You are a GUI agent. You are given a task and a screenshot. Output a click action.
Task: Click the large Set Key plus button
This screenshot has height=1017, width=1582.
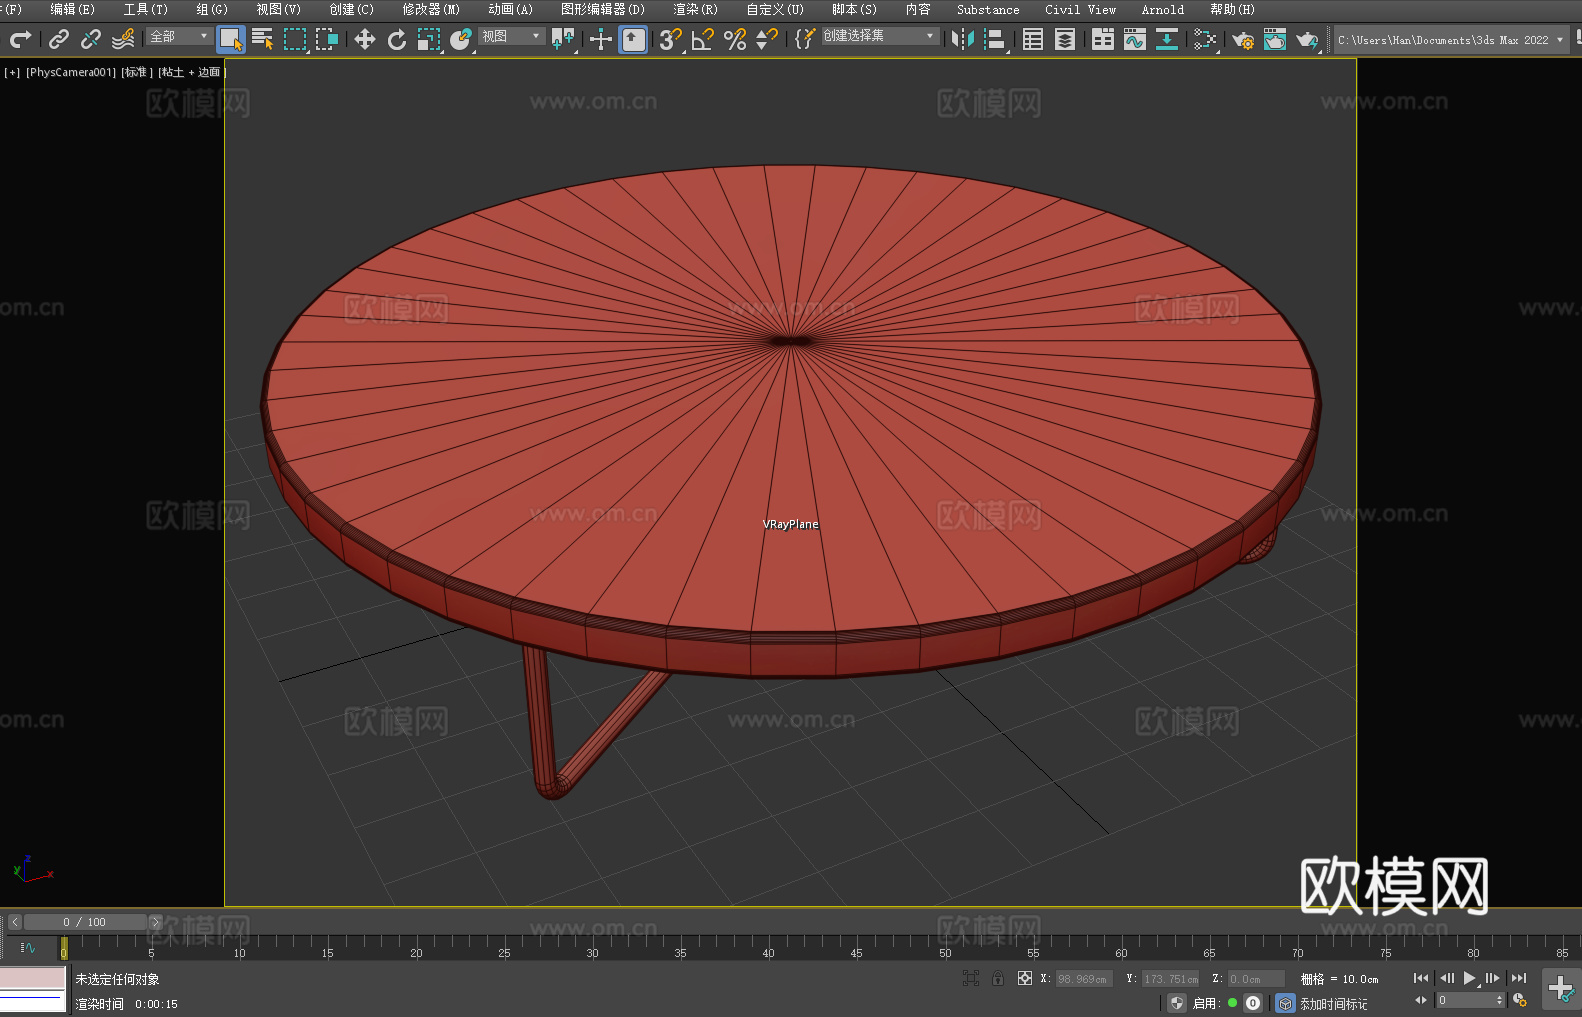1561,989
